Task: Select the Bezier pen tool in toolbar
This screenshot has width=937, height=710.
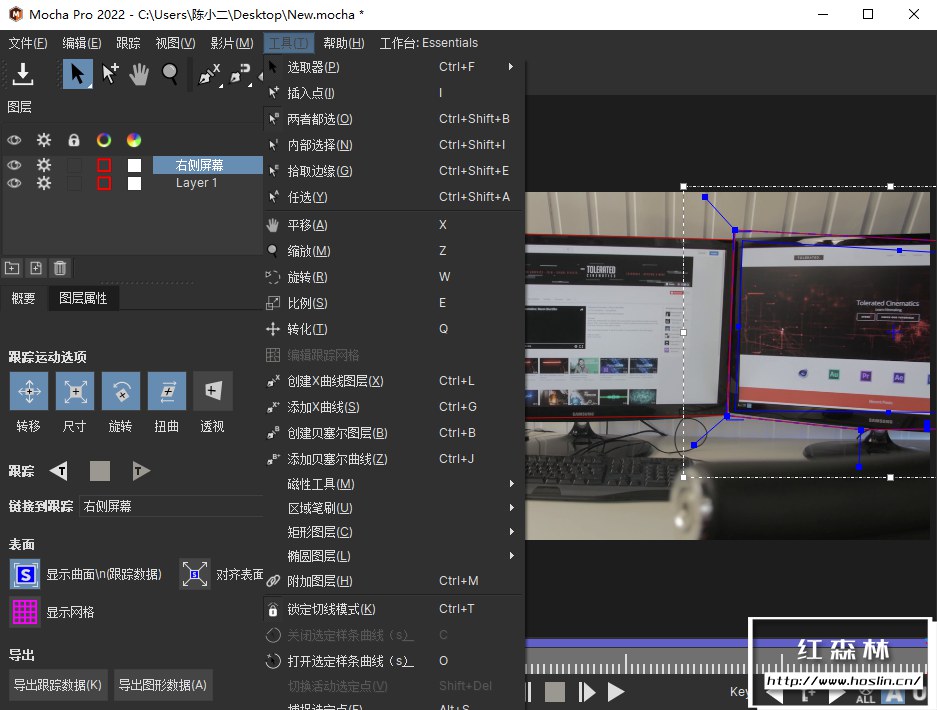Action: (240, 75)
